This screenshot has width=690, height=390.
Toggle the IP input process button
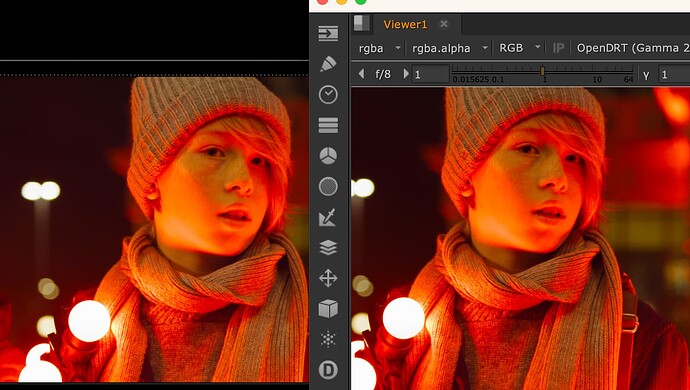click(x=558, y=48)
